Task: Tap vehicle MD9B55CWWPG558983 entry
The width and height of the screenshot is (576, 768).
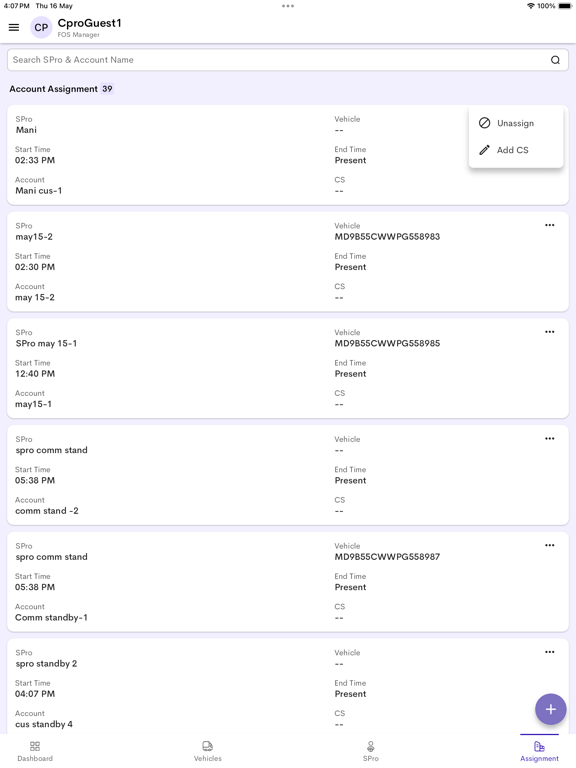Action: pos(387,237)
